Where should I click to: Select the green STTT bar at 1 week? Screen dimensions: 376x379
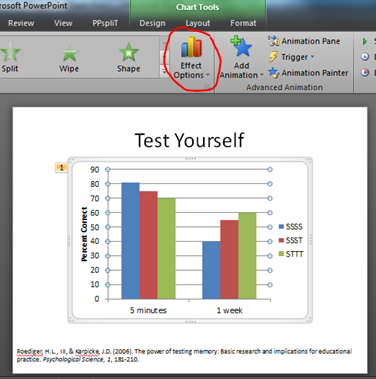coord(247,256)
